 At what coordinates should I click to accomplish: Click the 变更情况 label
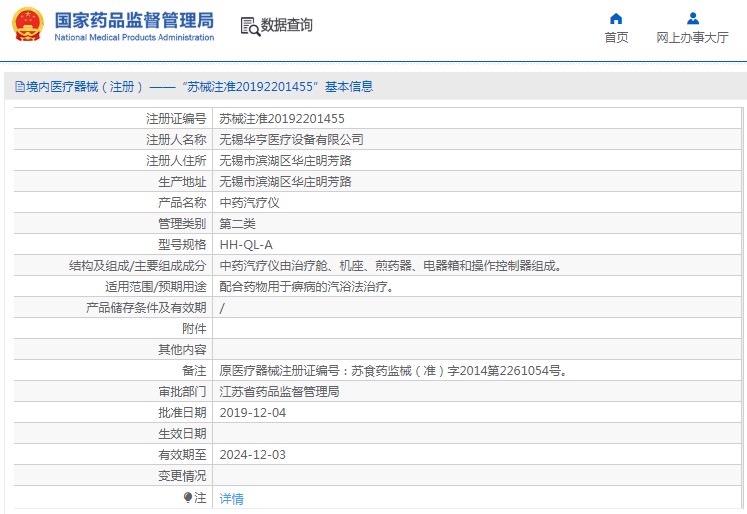[182, 475]
